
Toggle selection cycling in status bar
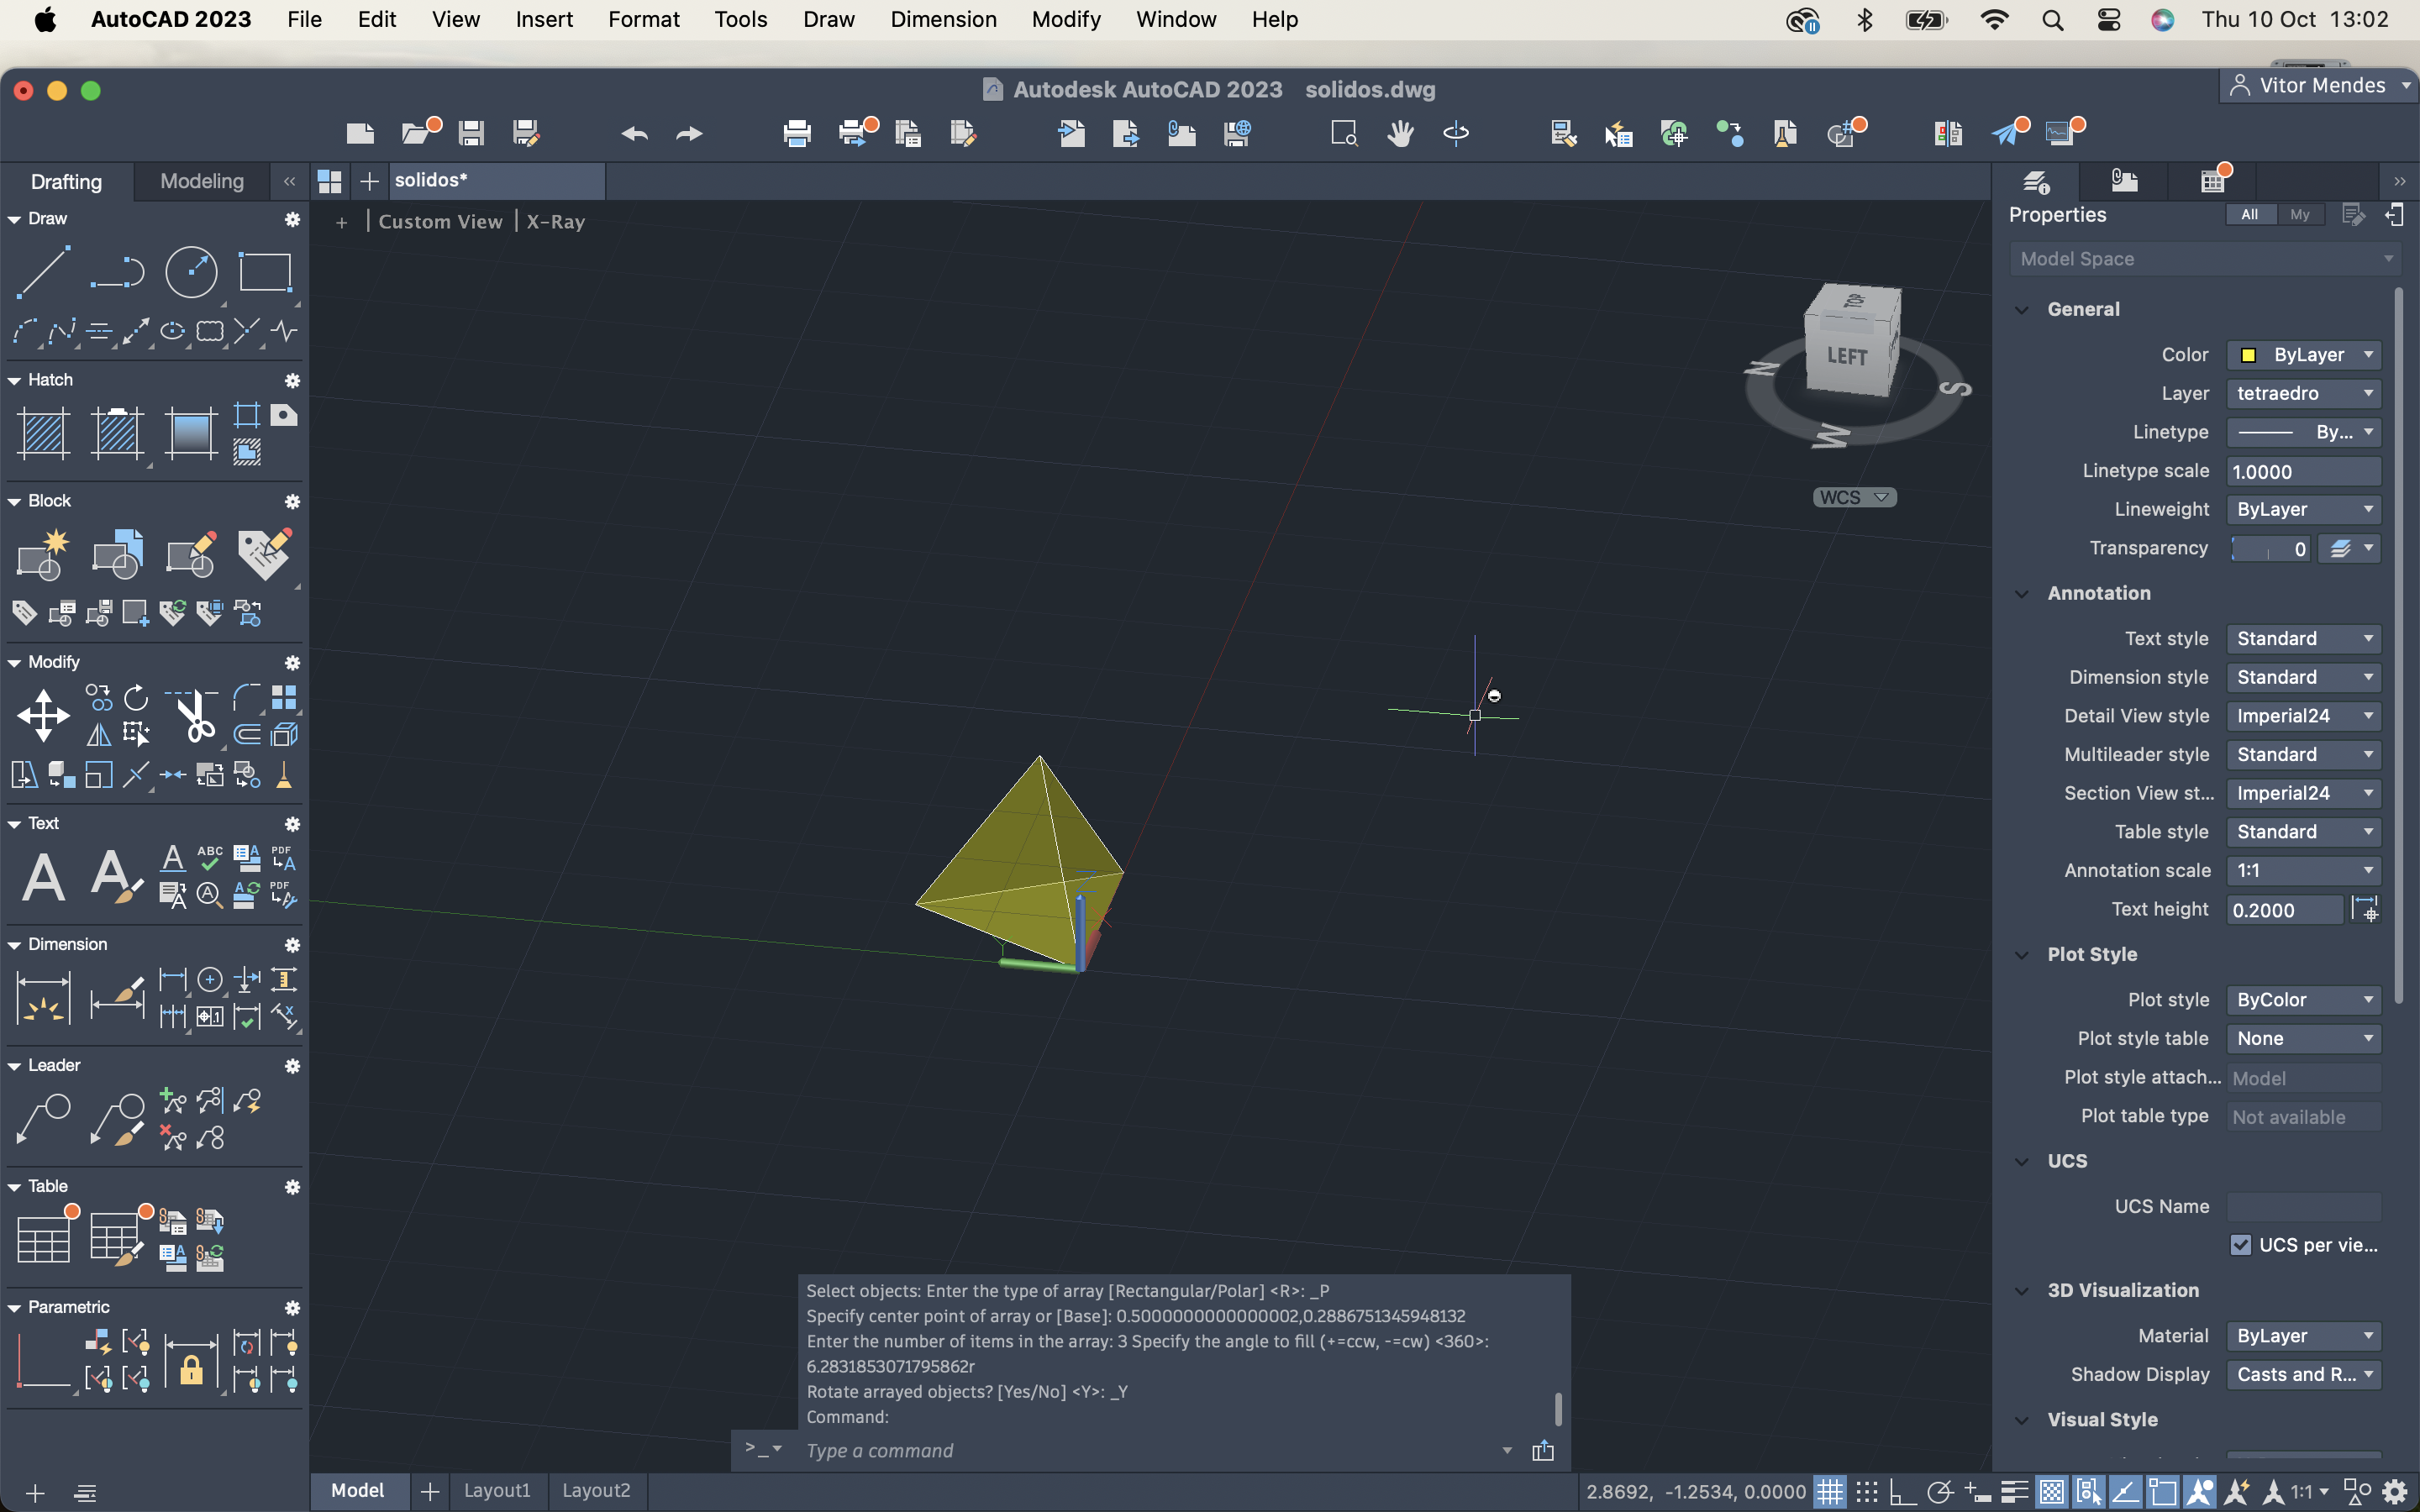(2088, 1492)
